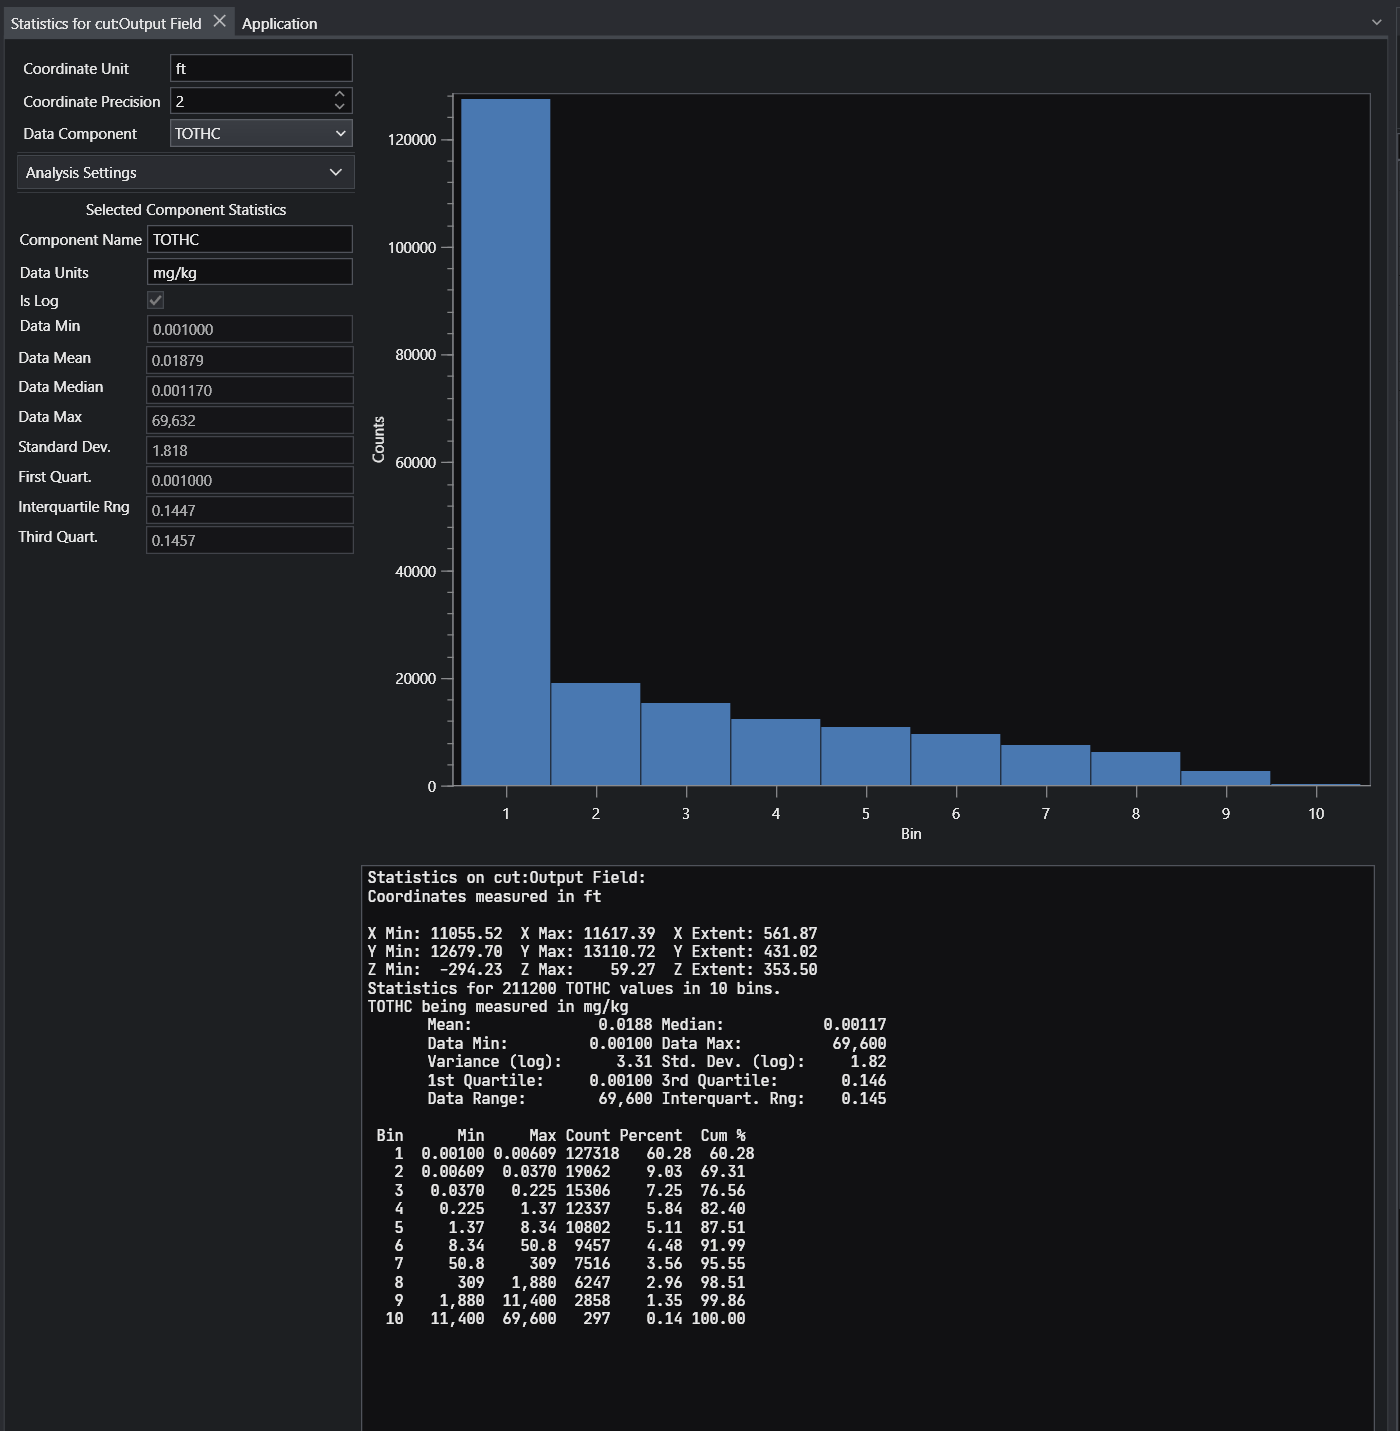Click the Standard Dev. value field
Image resolution: width=1400 pixels, height=1431 pixels.
[x=249, y=450]
